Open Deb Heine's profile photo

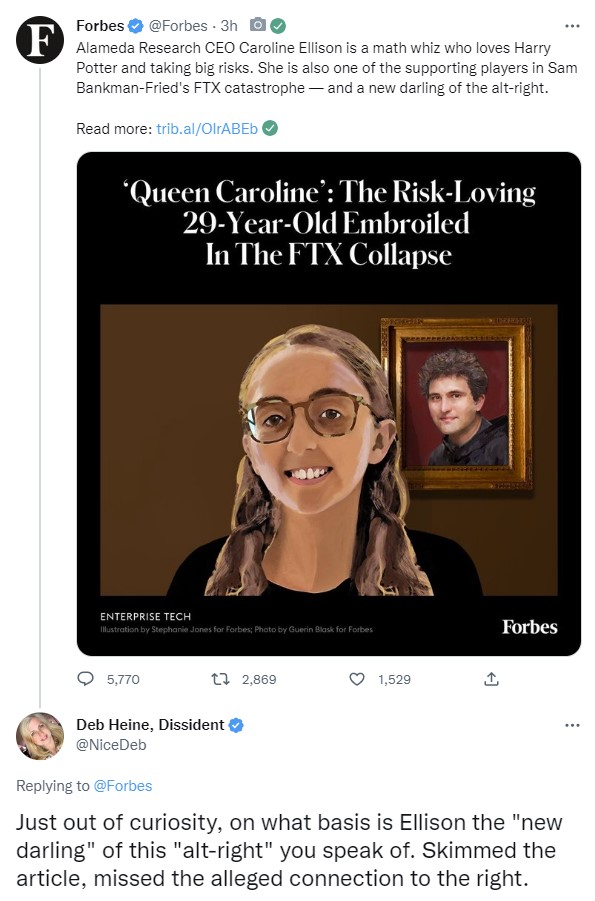click(x=40, y=736)
